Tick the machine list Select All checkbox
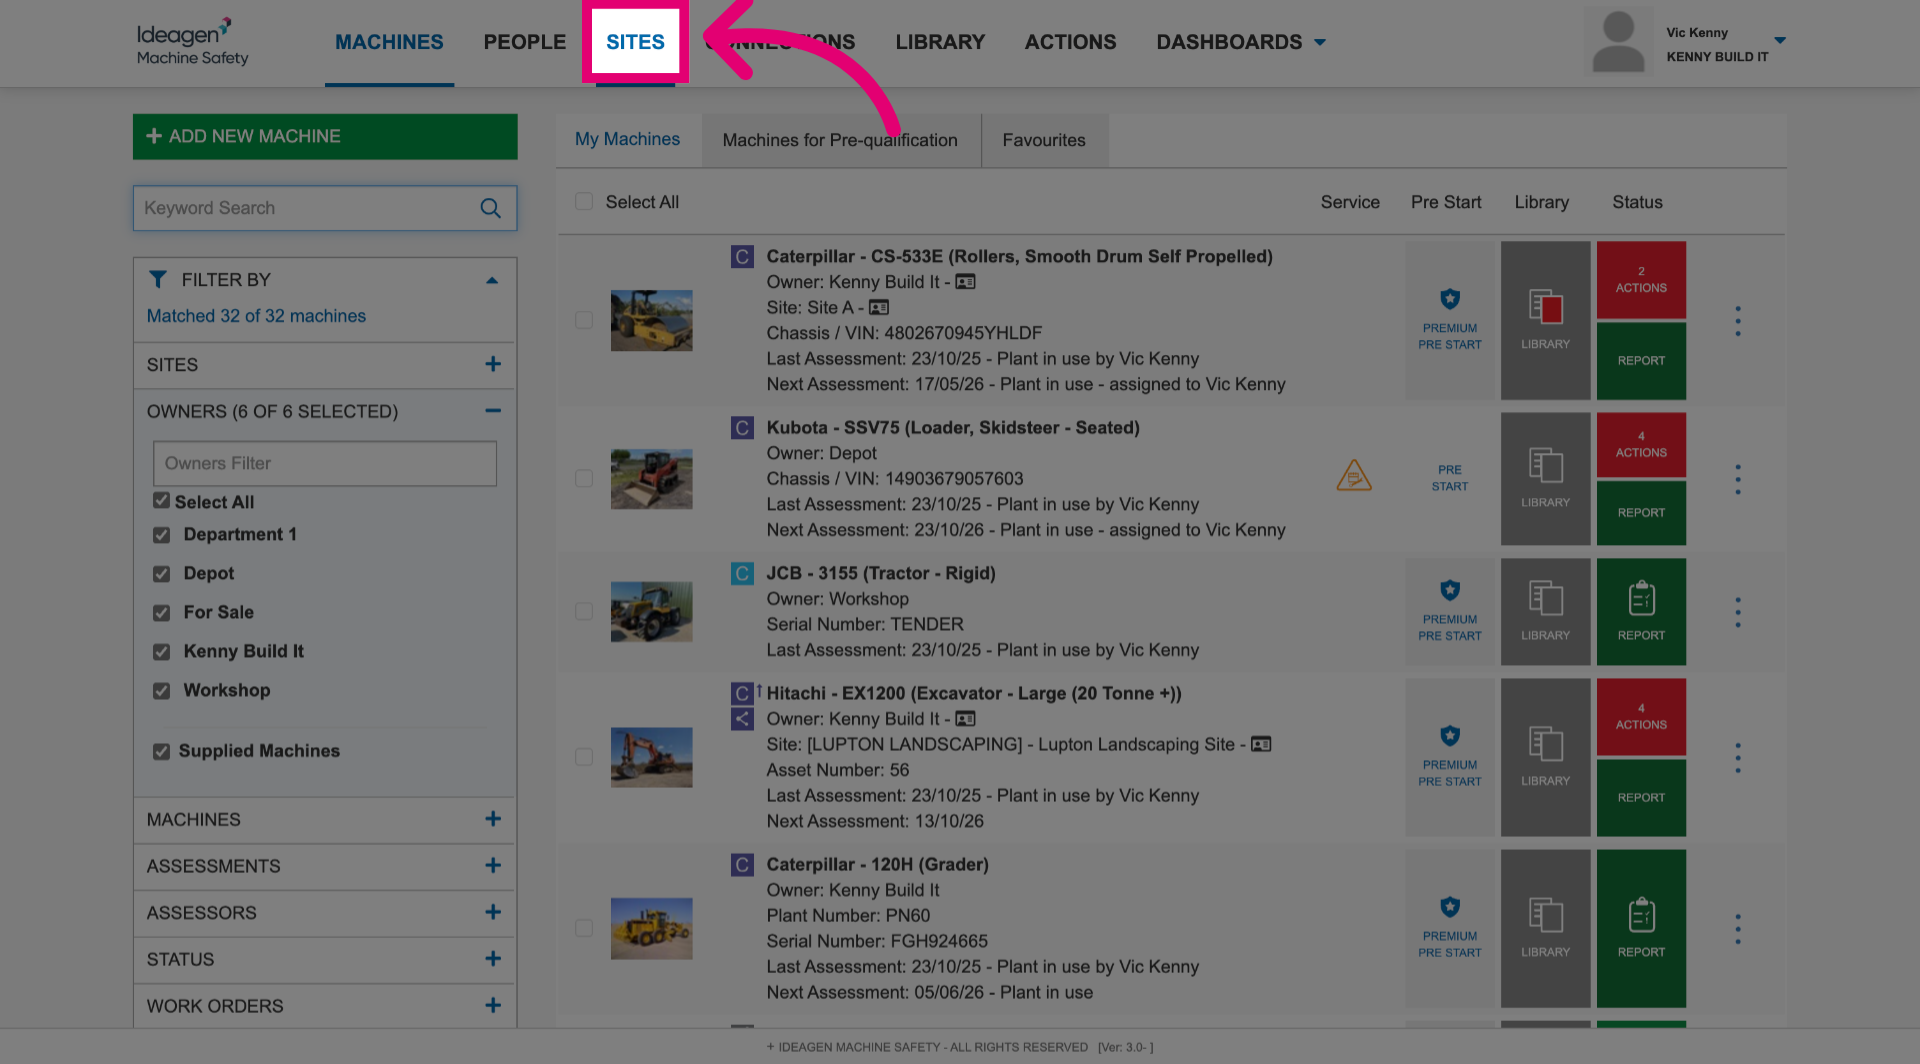 pos(584,201)
